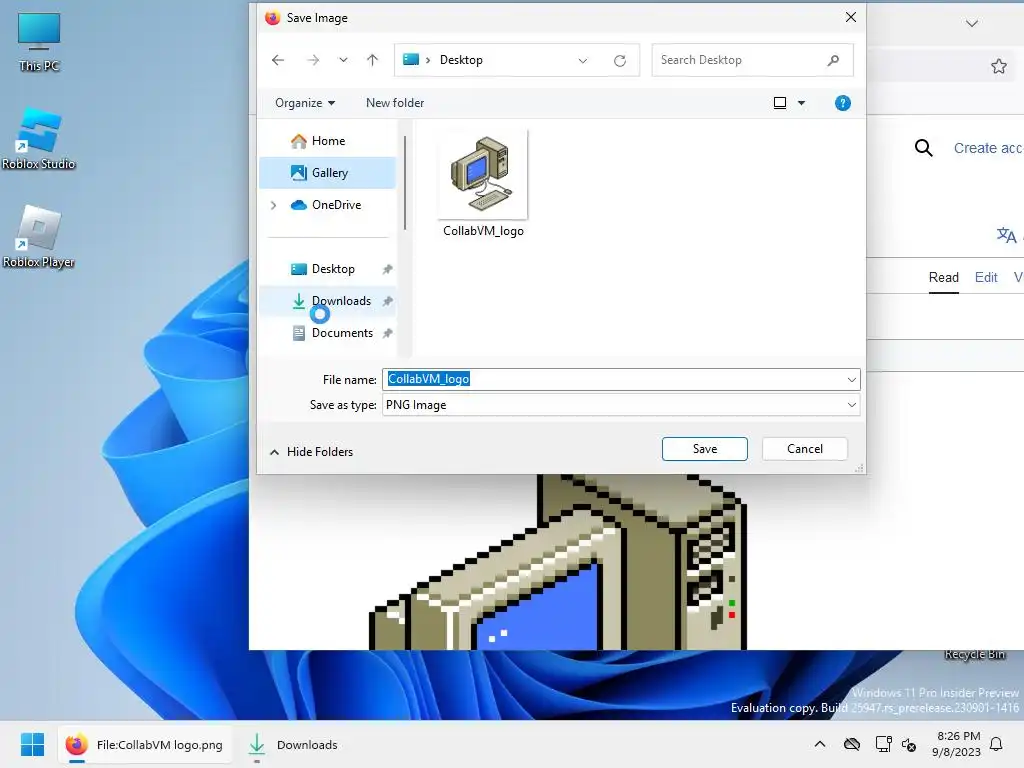Click the navigation pane scrollbar
Screen dimensions: 1024x768
405,183
